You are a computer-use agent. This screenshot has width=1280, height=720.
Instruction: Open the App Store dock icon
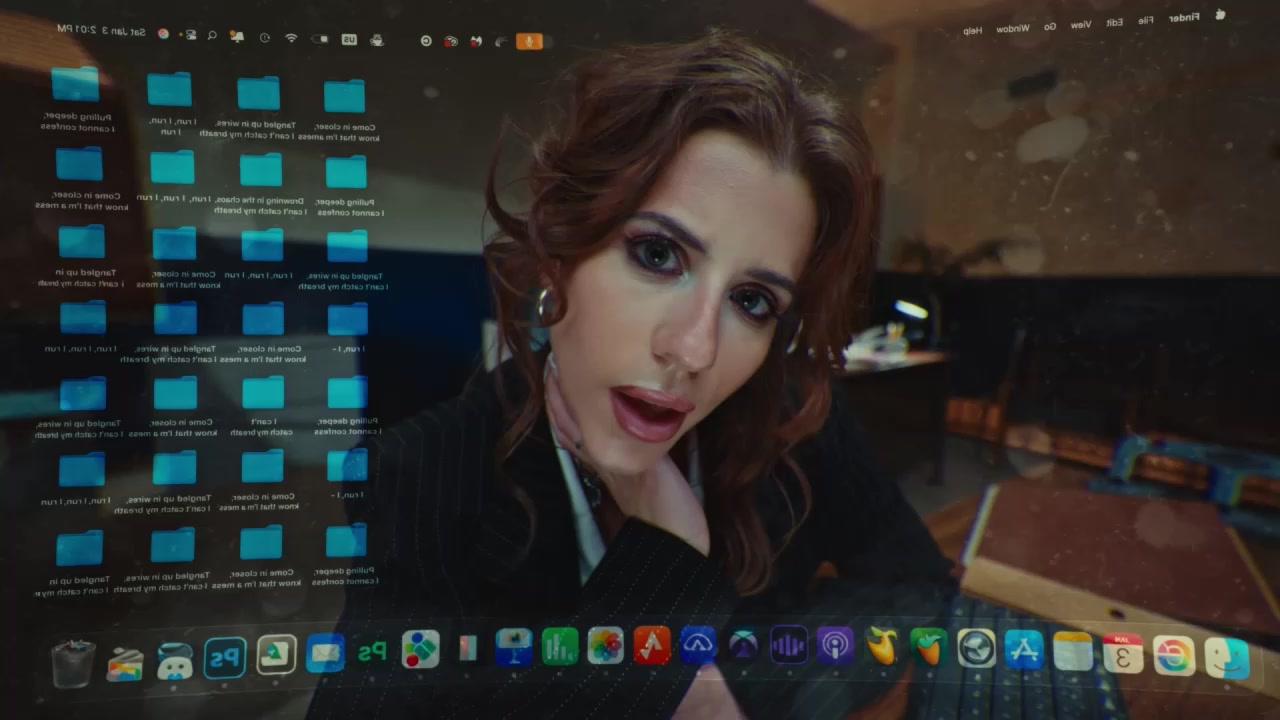pos(1024,650)
